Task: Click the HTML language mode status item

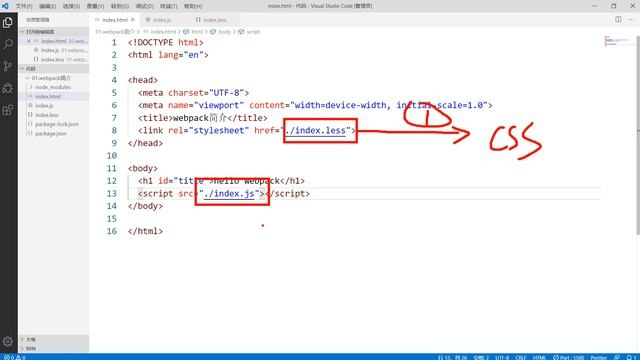Action: 539,357
